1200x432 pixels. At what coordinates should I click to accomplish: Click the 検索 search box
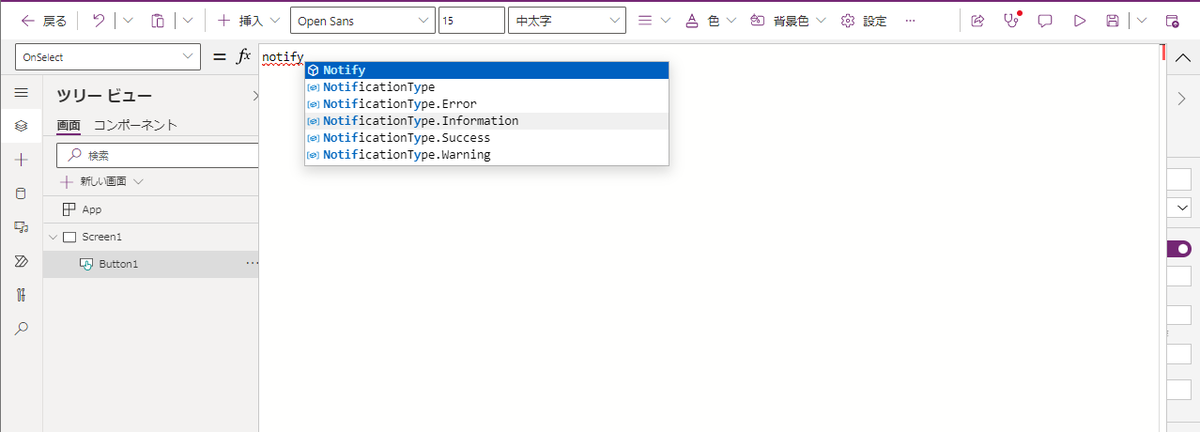pos(158,155)
